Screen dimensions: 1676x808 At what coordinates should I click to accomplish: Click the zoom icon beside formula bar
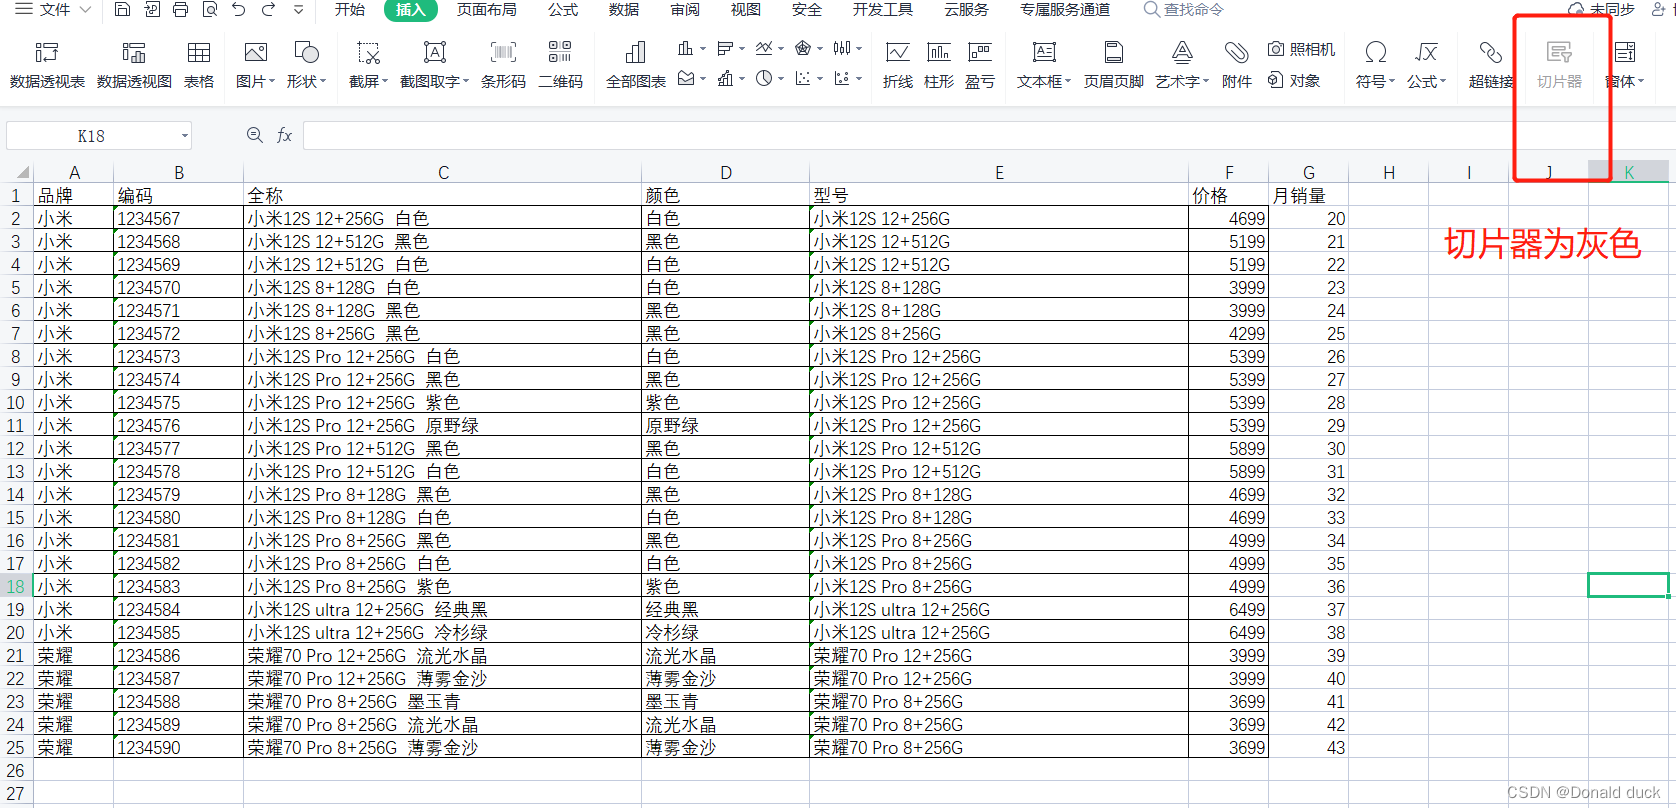click(255, 135)
